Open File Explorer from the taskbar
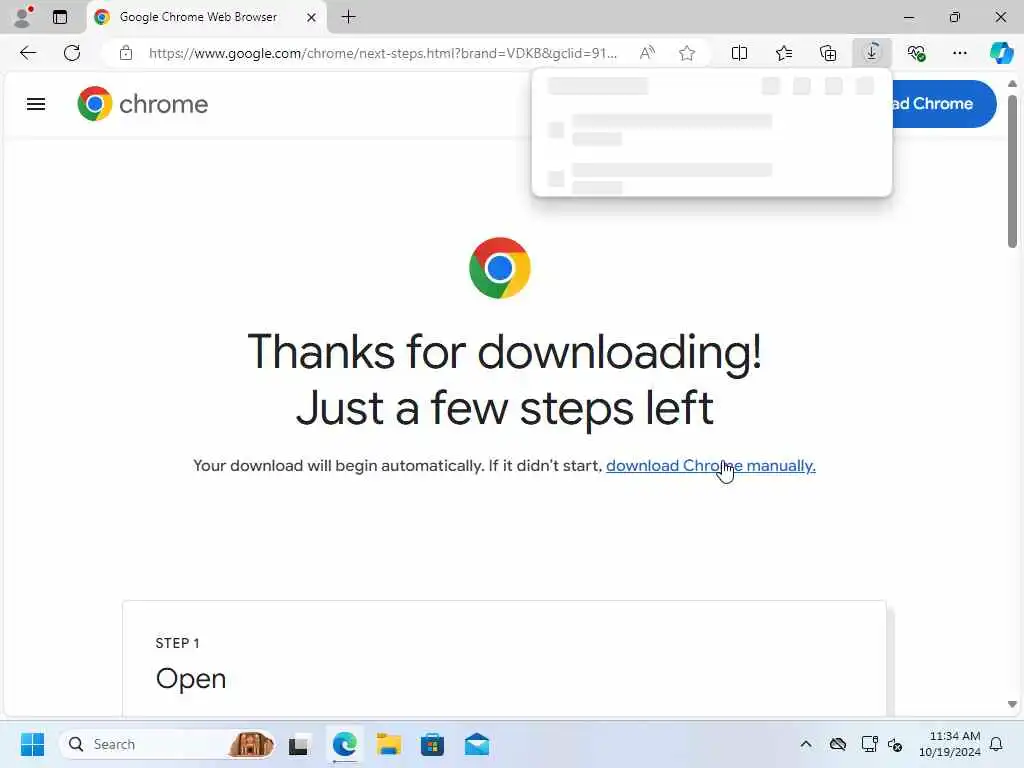This screenshot has height=768, width=1024. [x=389, y=744]
